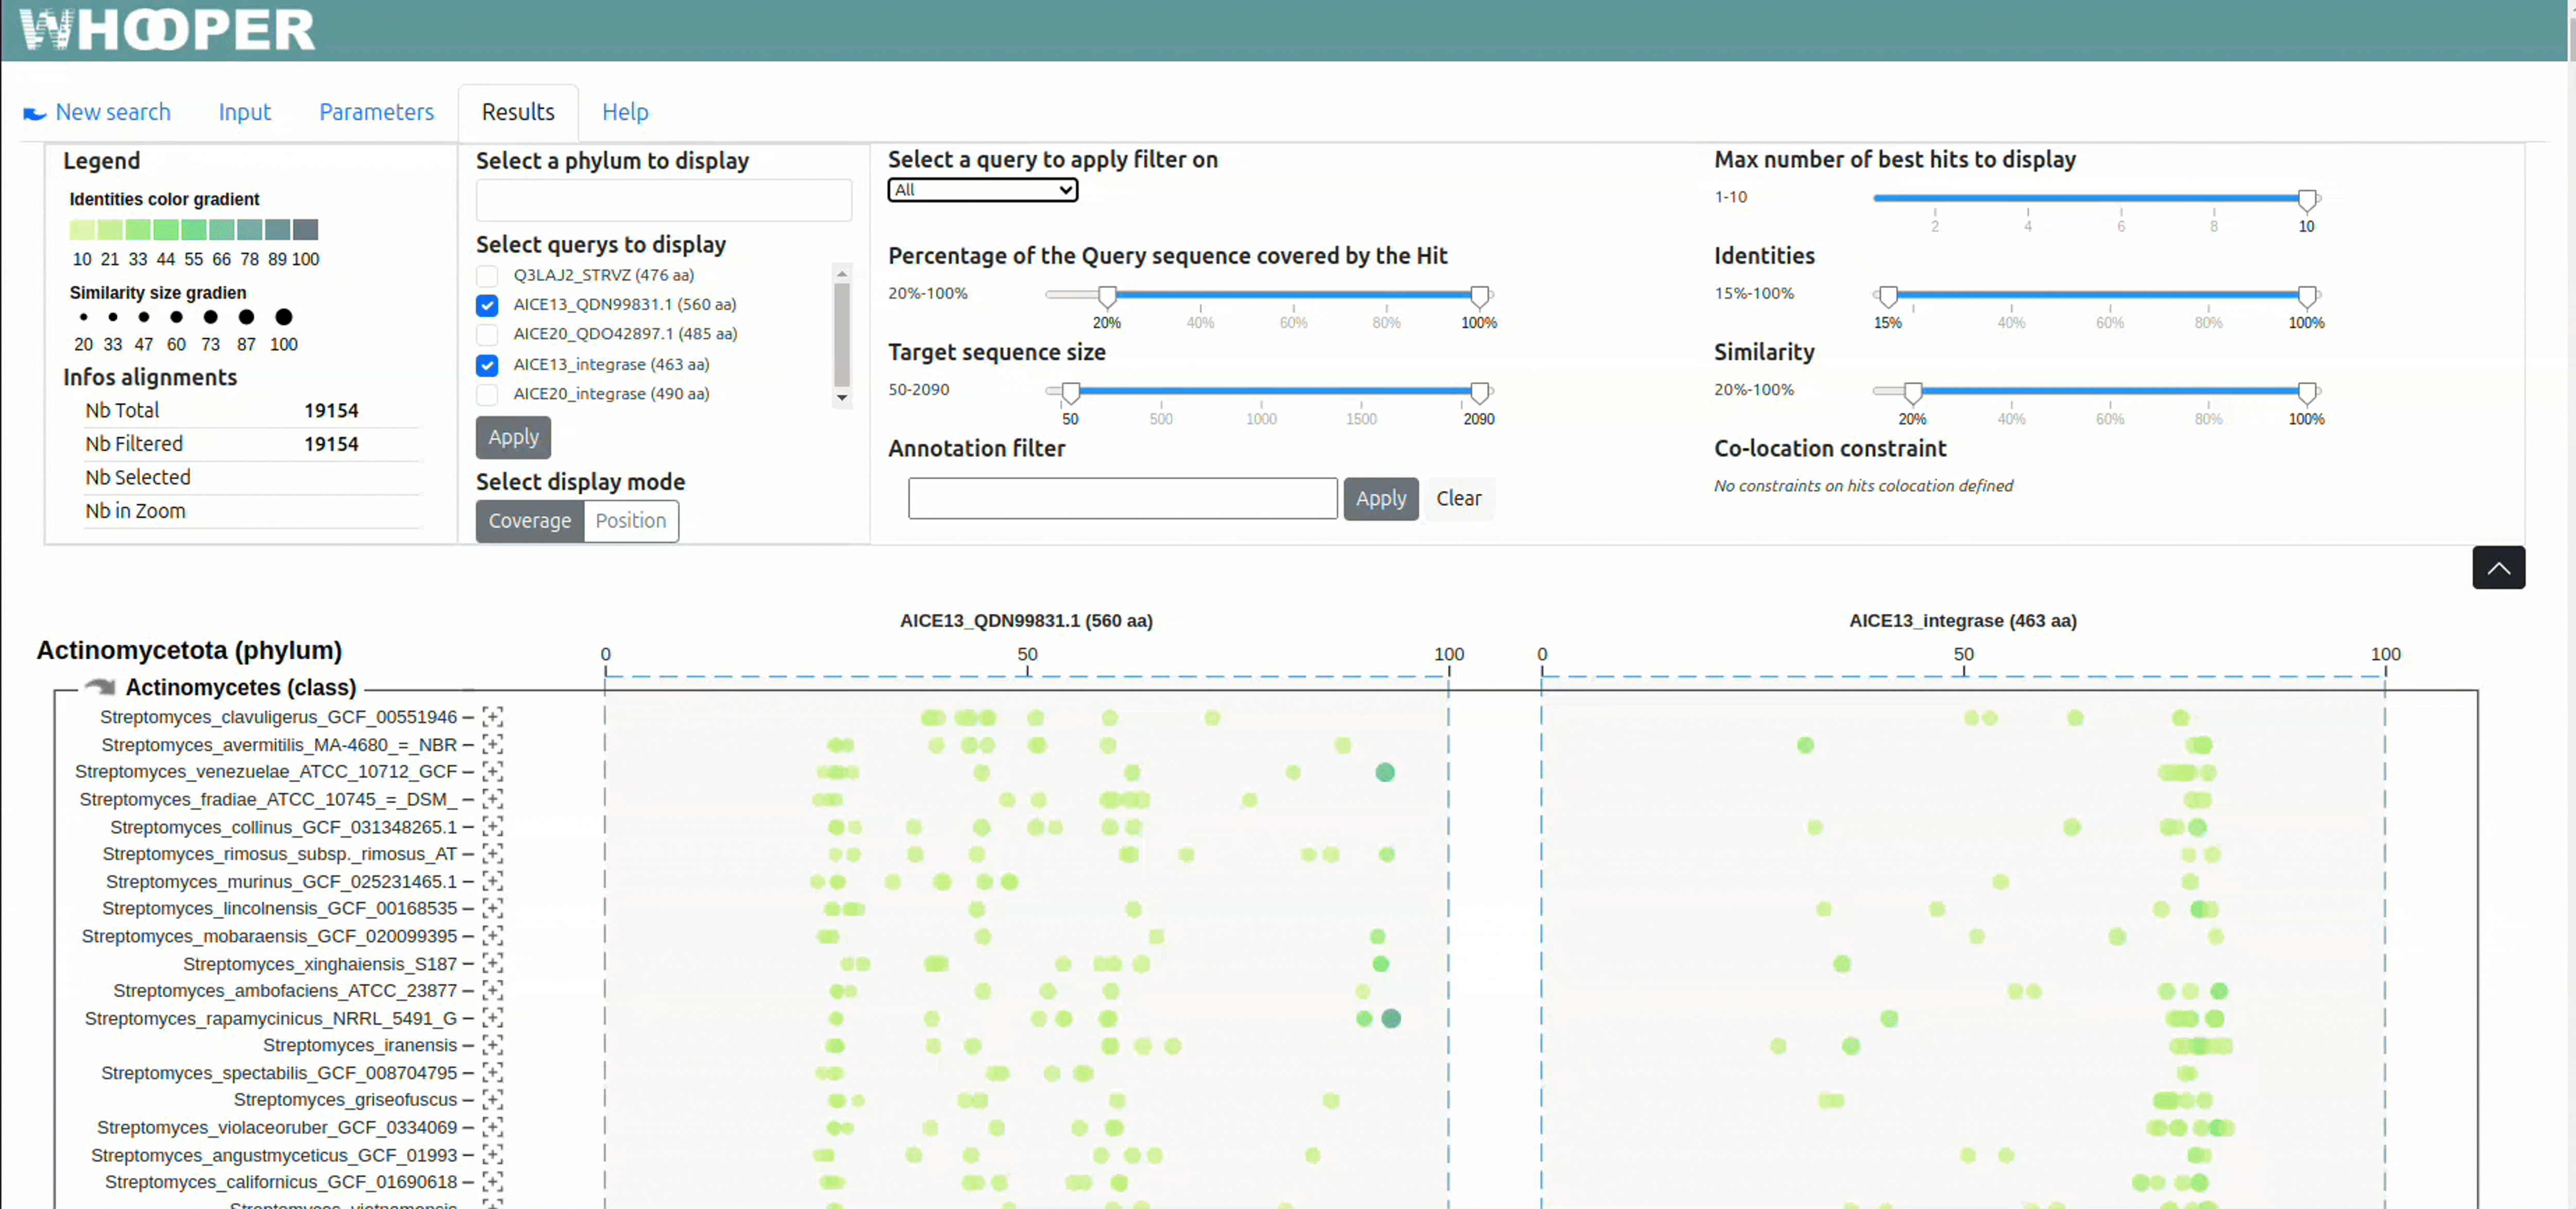Image resolution: width=2576 pixels, height=1209 pixels.
Task: Click darkest hit dot in Streptomyces_rapamycinicus row
Action: tap(1391, 1018)
